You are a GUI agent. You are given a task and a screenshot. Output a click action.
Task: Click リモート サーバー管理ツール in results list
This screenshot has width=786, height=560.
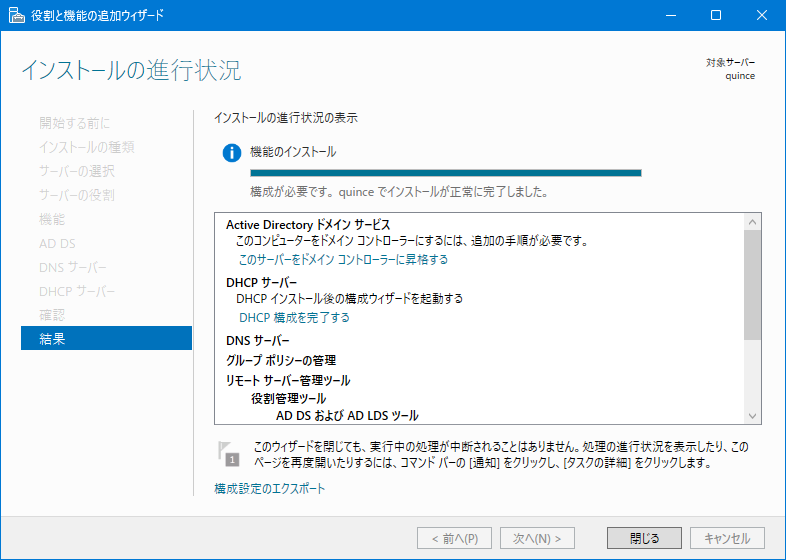[288, 381]
